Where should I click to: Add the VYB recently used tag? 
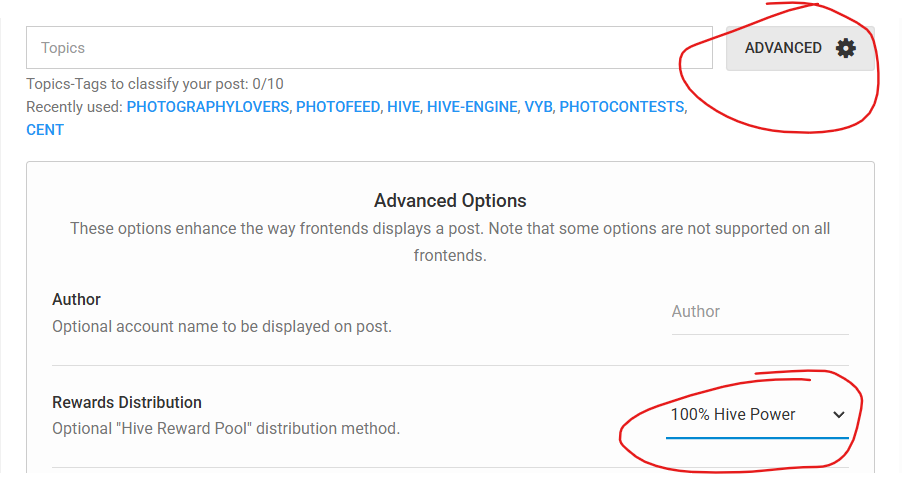coord(539,107)
